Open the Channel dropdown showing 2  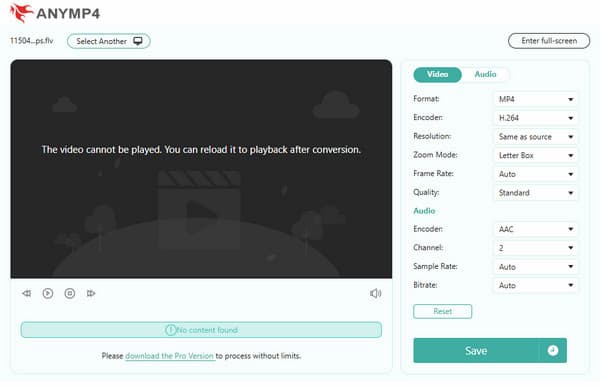(x=535, y=248)
